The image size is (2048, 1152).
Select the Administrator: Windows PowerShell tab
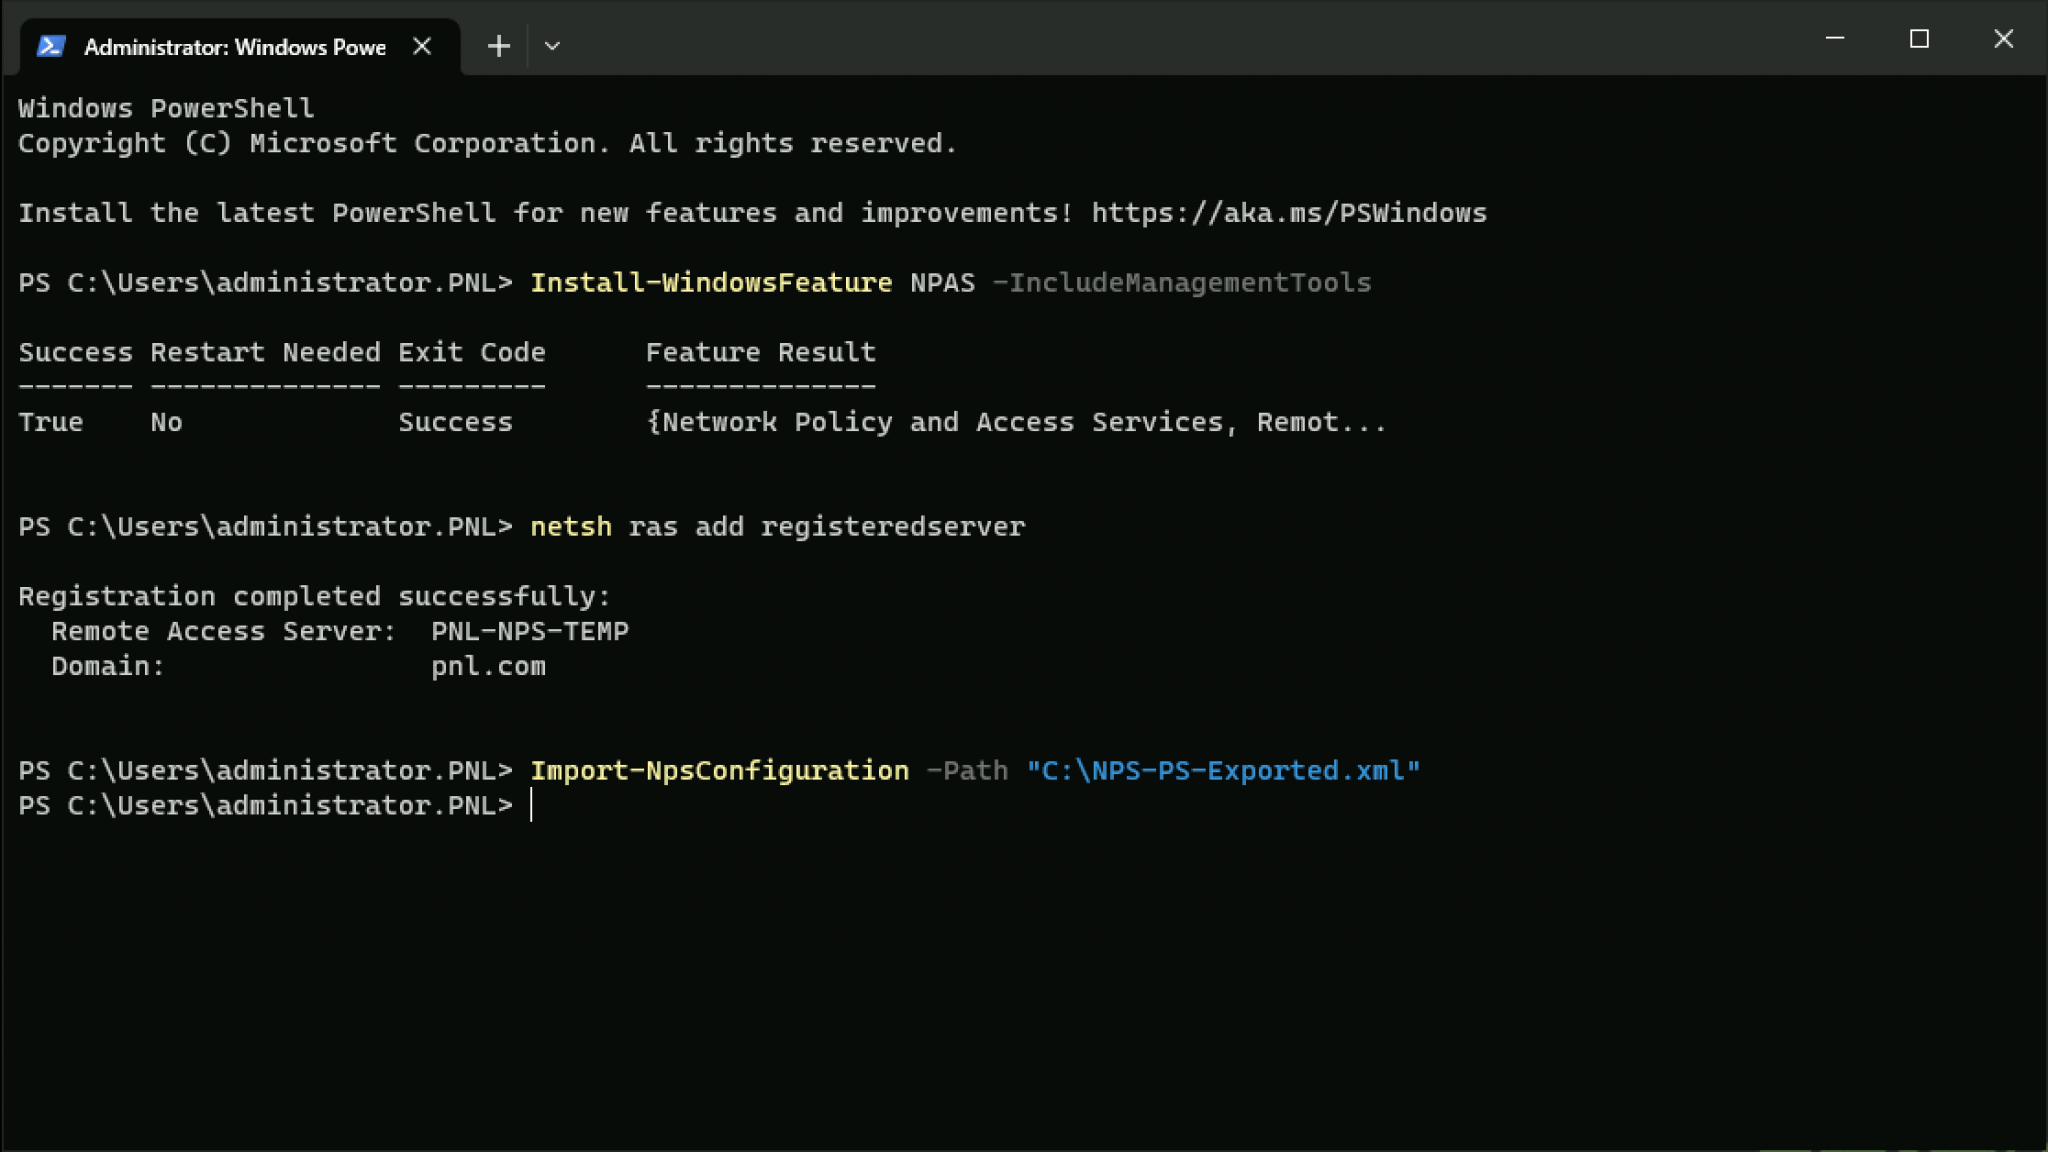235,45
